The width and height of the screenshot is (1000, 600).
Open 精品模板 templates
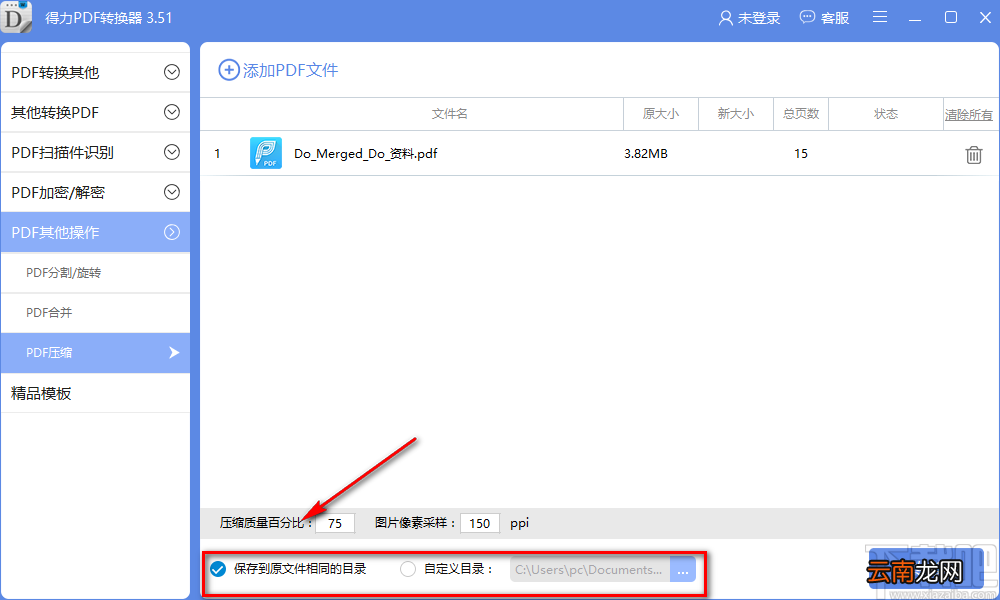pos(96,393)
